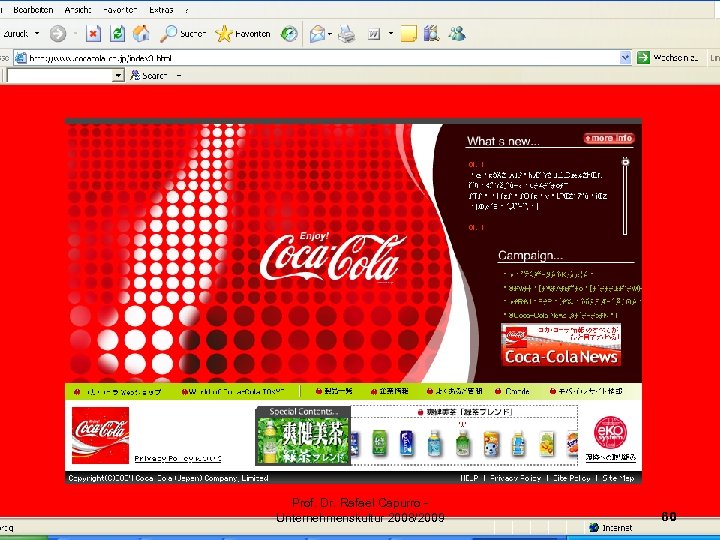Open the History clock icon
Image resolution: width=720 pixels, height=540 pixels.
pos(289,34)
